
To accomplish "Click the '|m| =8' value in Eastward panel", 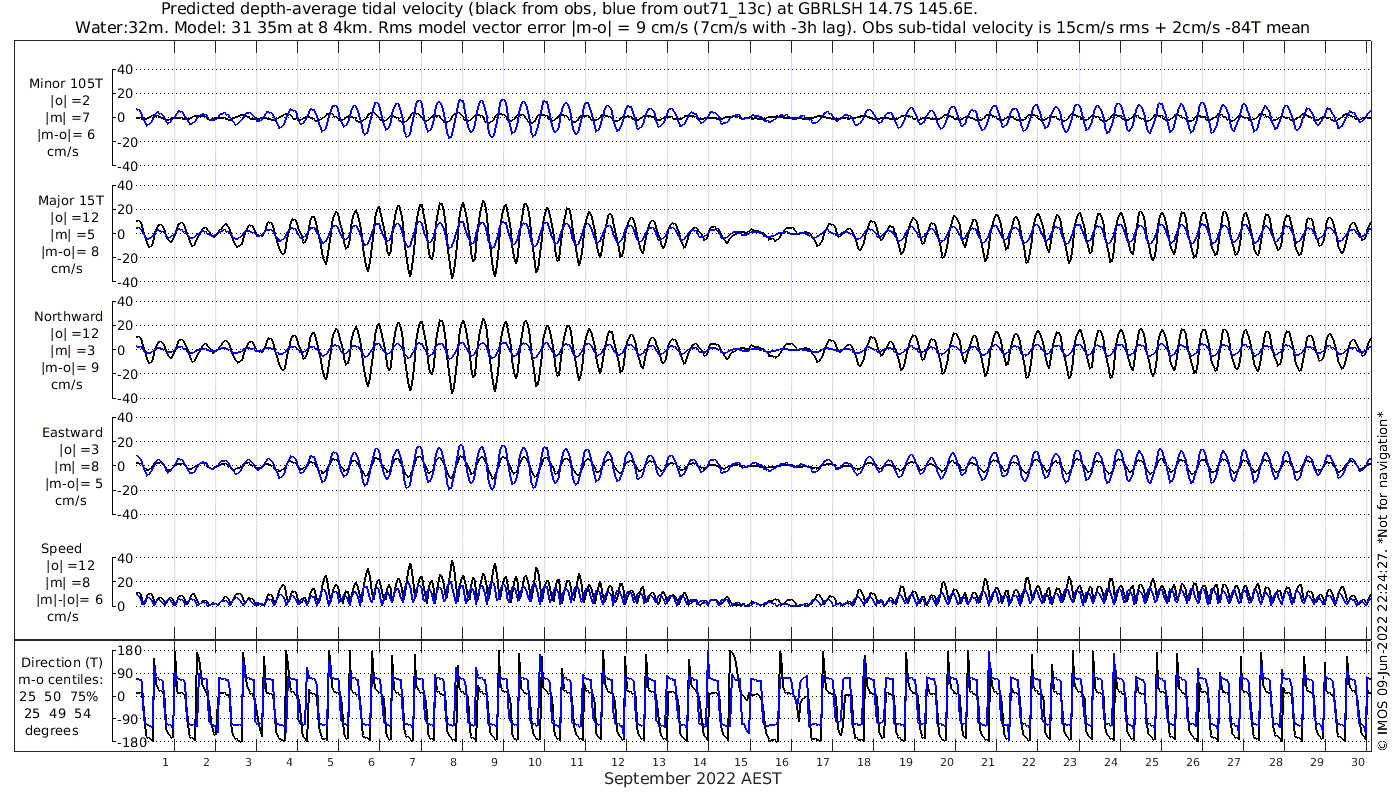I will tap(73, 466).
